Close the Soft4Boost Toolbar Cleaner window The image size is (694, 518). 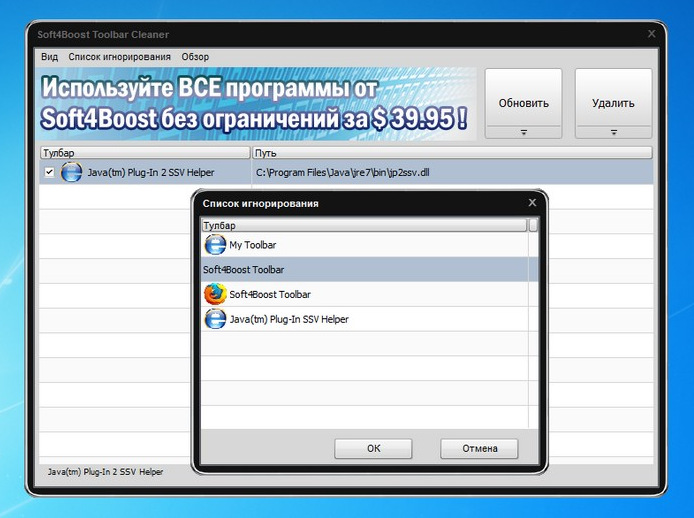(x=652, y=34)
